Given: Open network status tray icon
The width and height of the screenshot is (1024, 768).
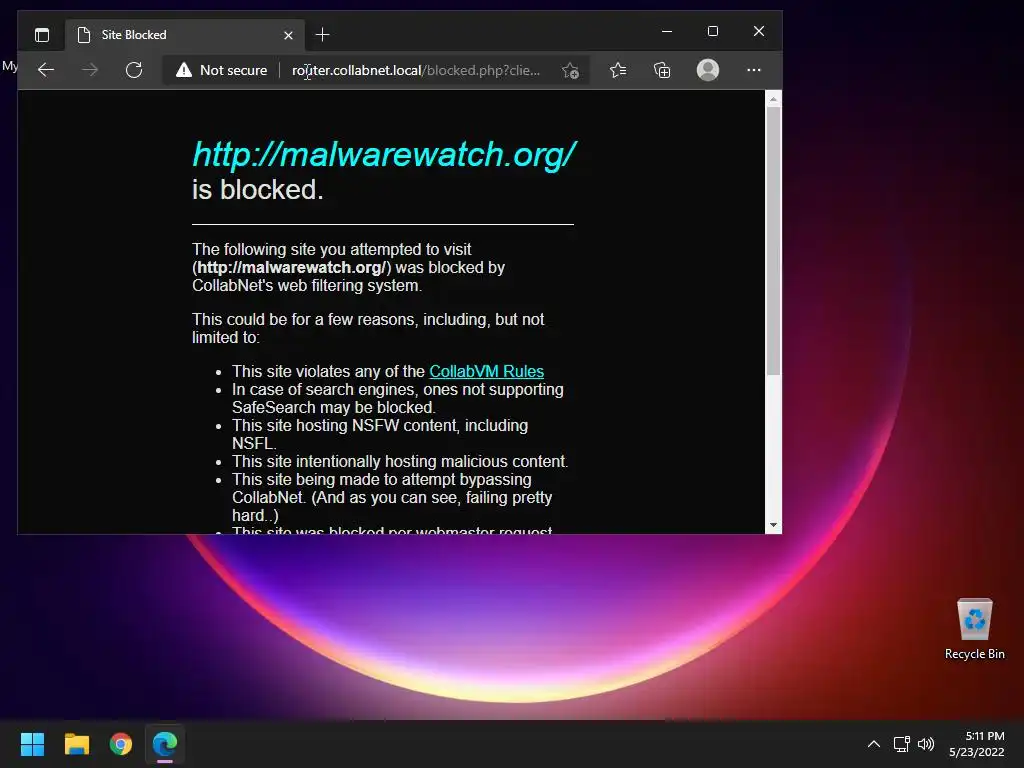Looking at the screenshot, I should pyautogui.click(x=902, y=744).
